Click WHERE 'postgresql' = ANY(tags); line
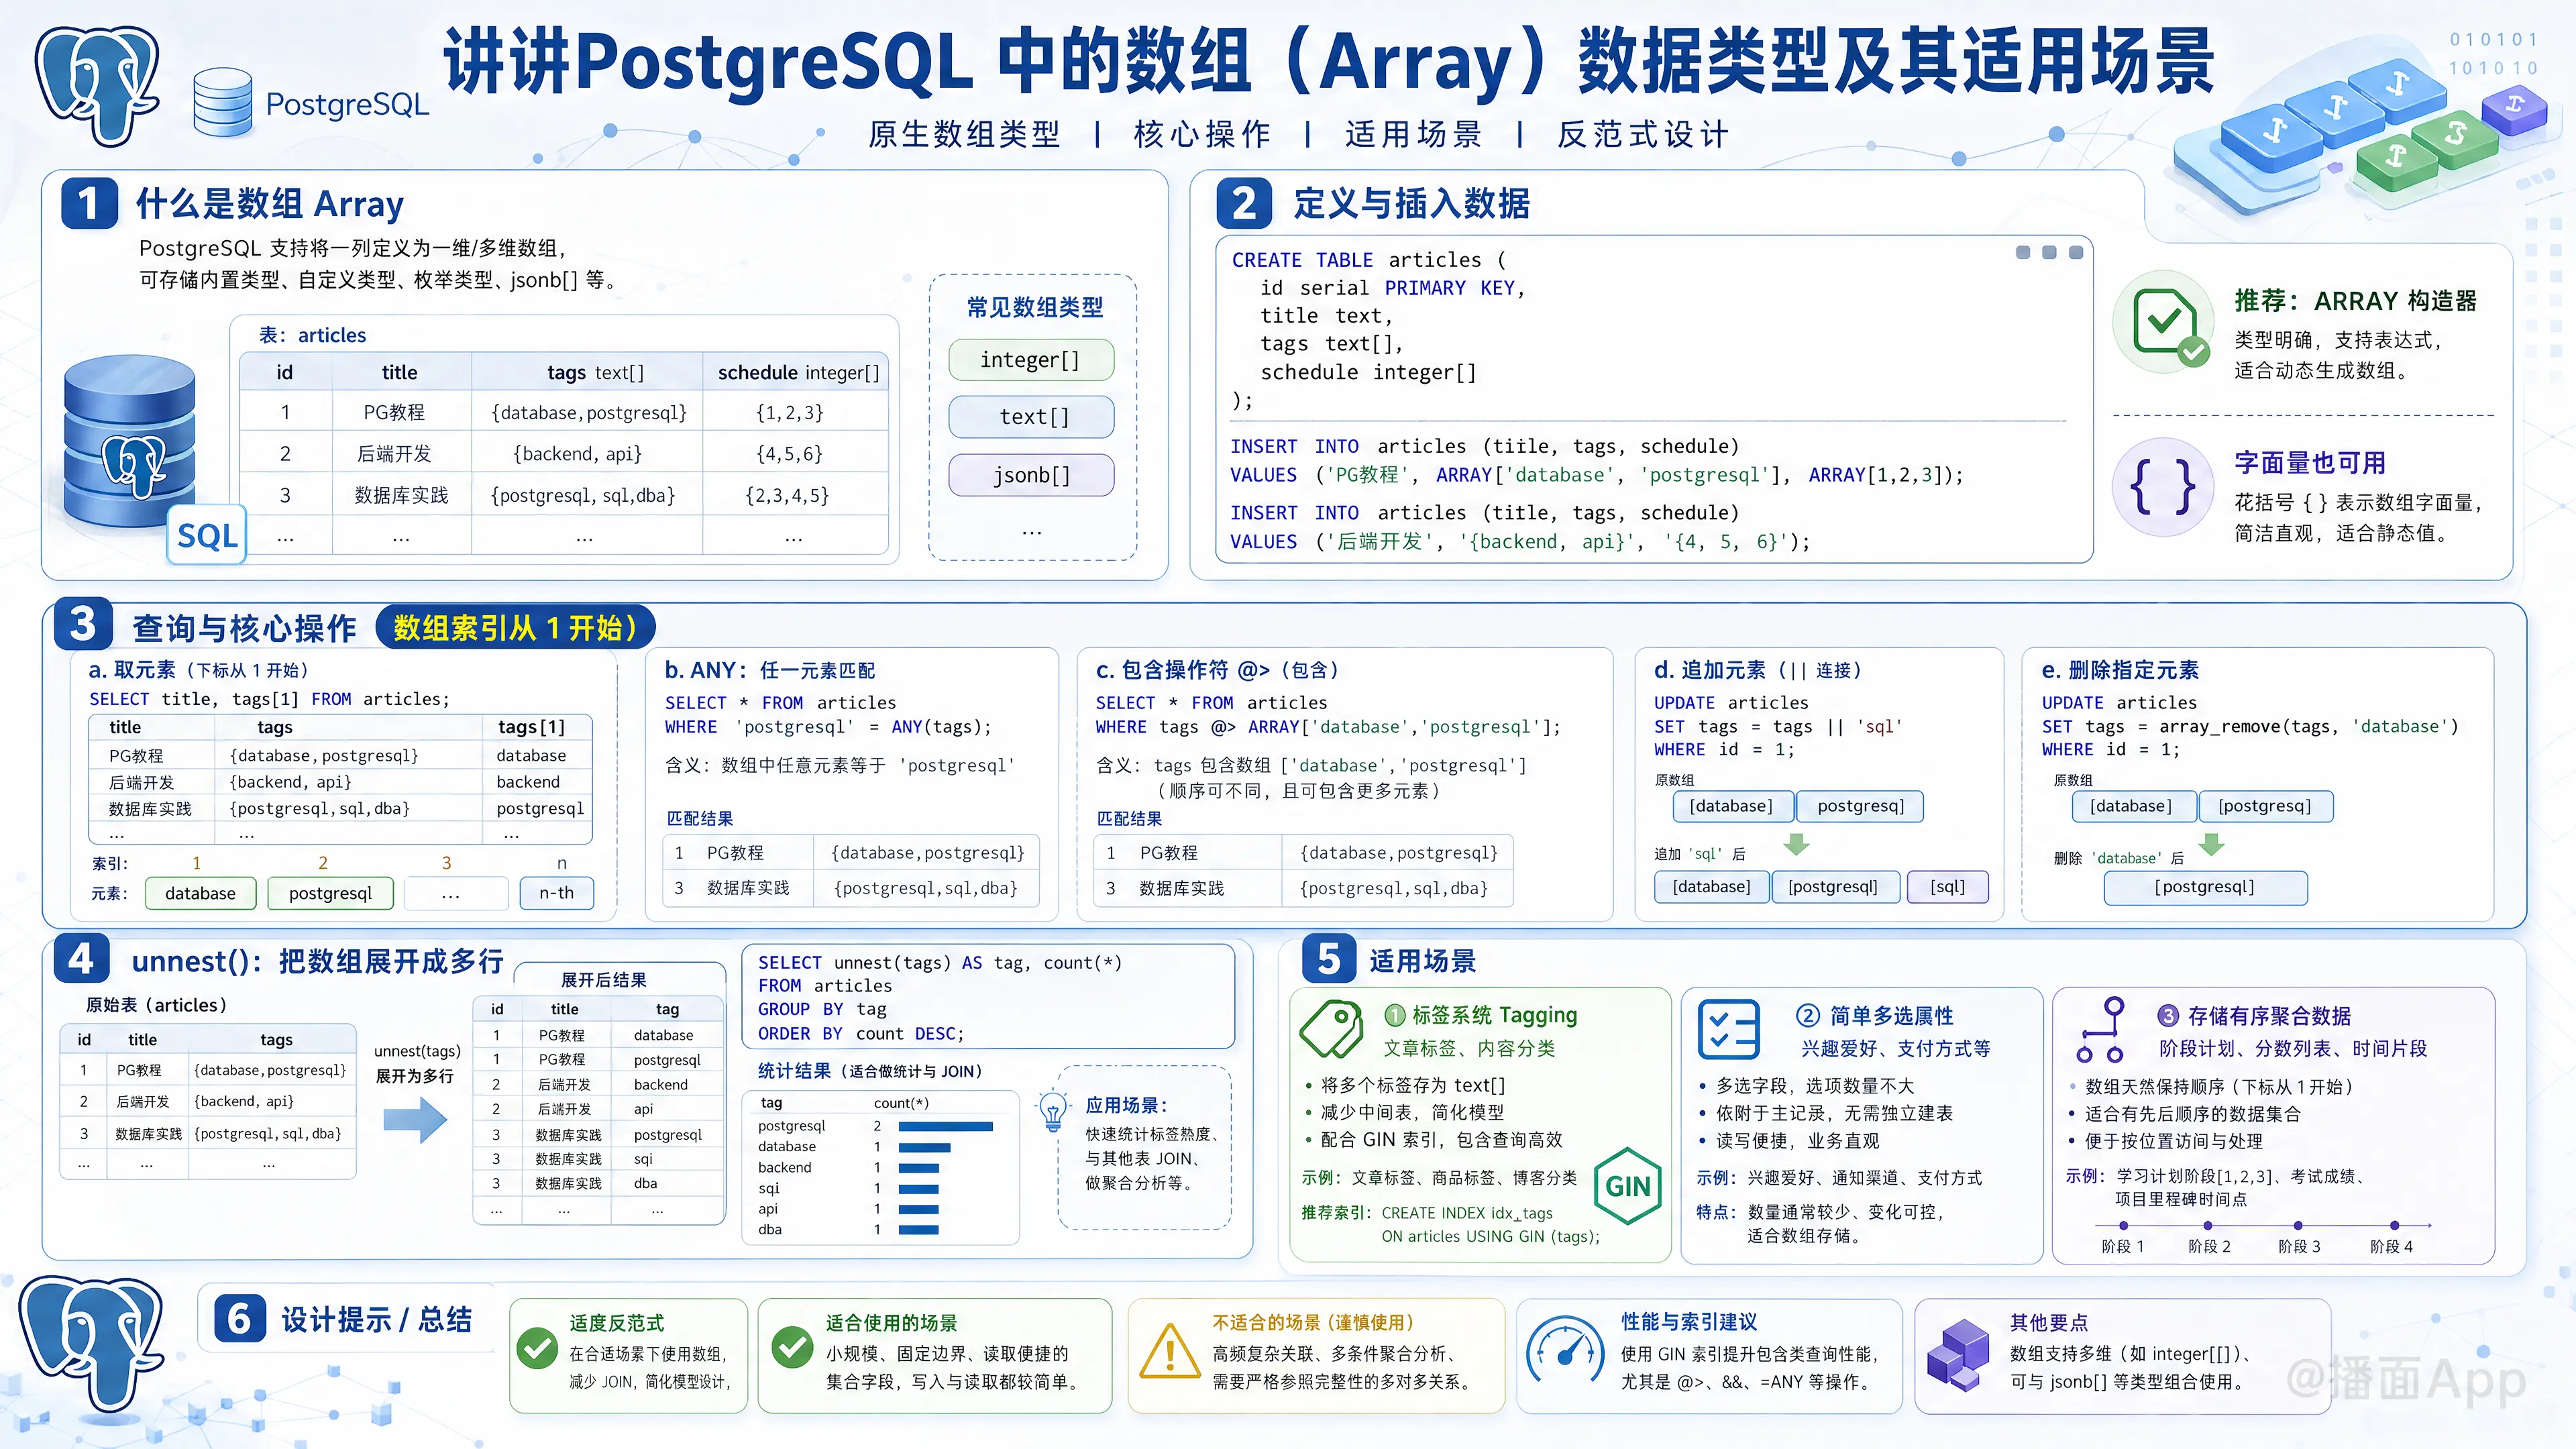 (x=829, y=727)
